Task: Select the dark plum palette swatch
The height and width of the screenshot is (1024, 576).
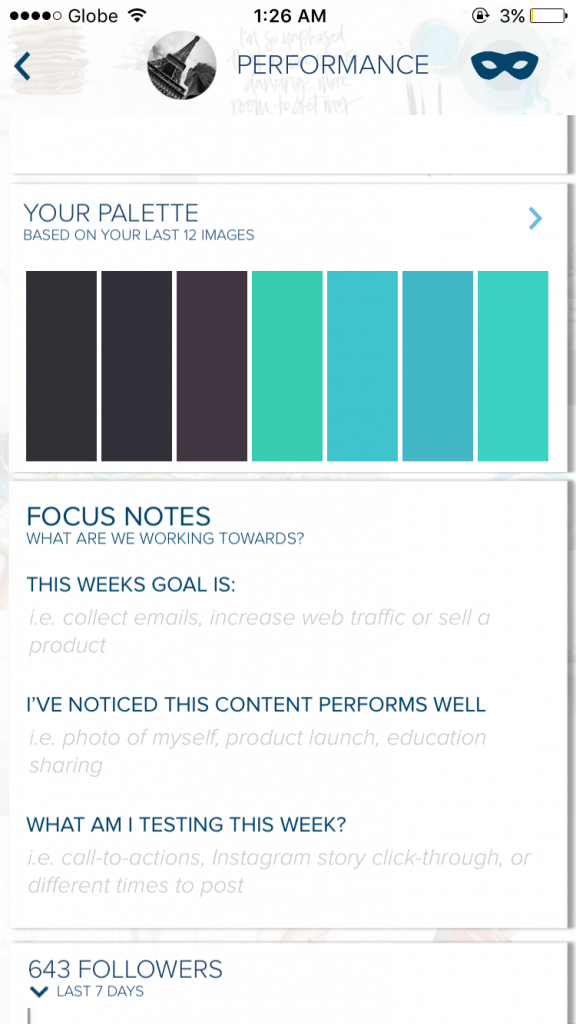Action: click(x=212, y=366)
